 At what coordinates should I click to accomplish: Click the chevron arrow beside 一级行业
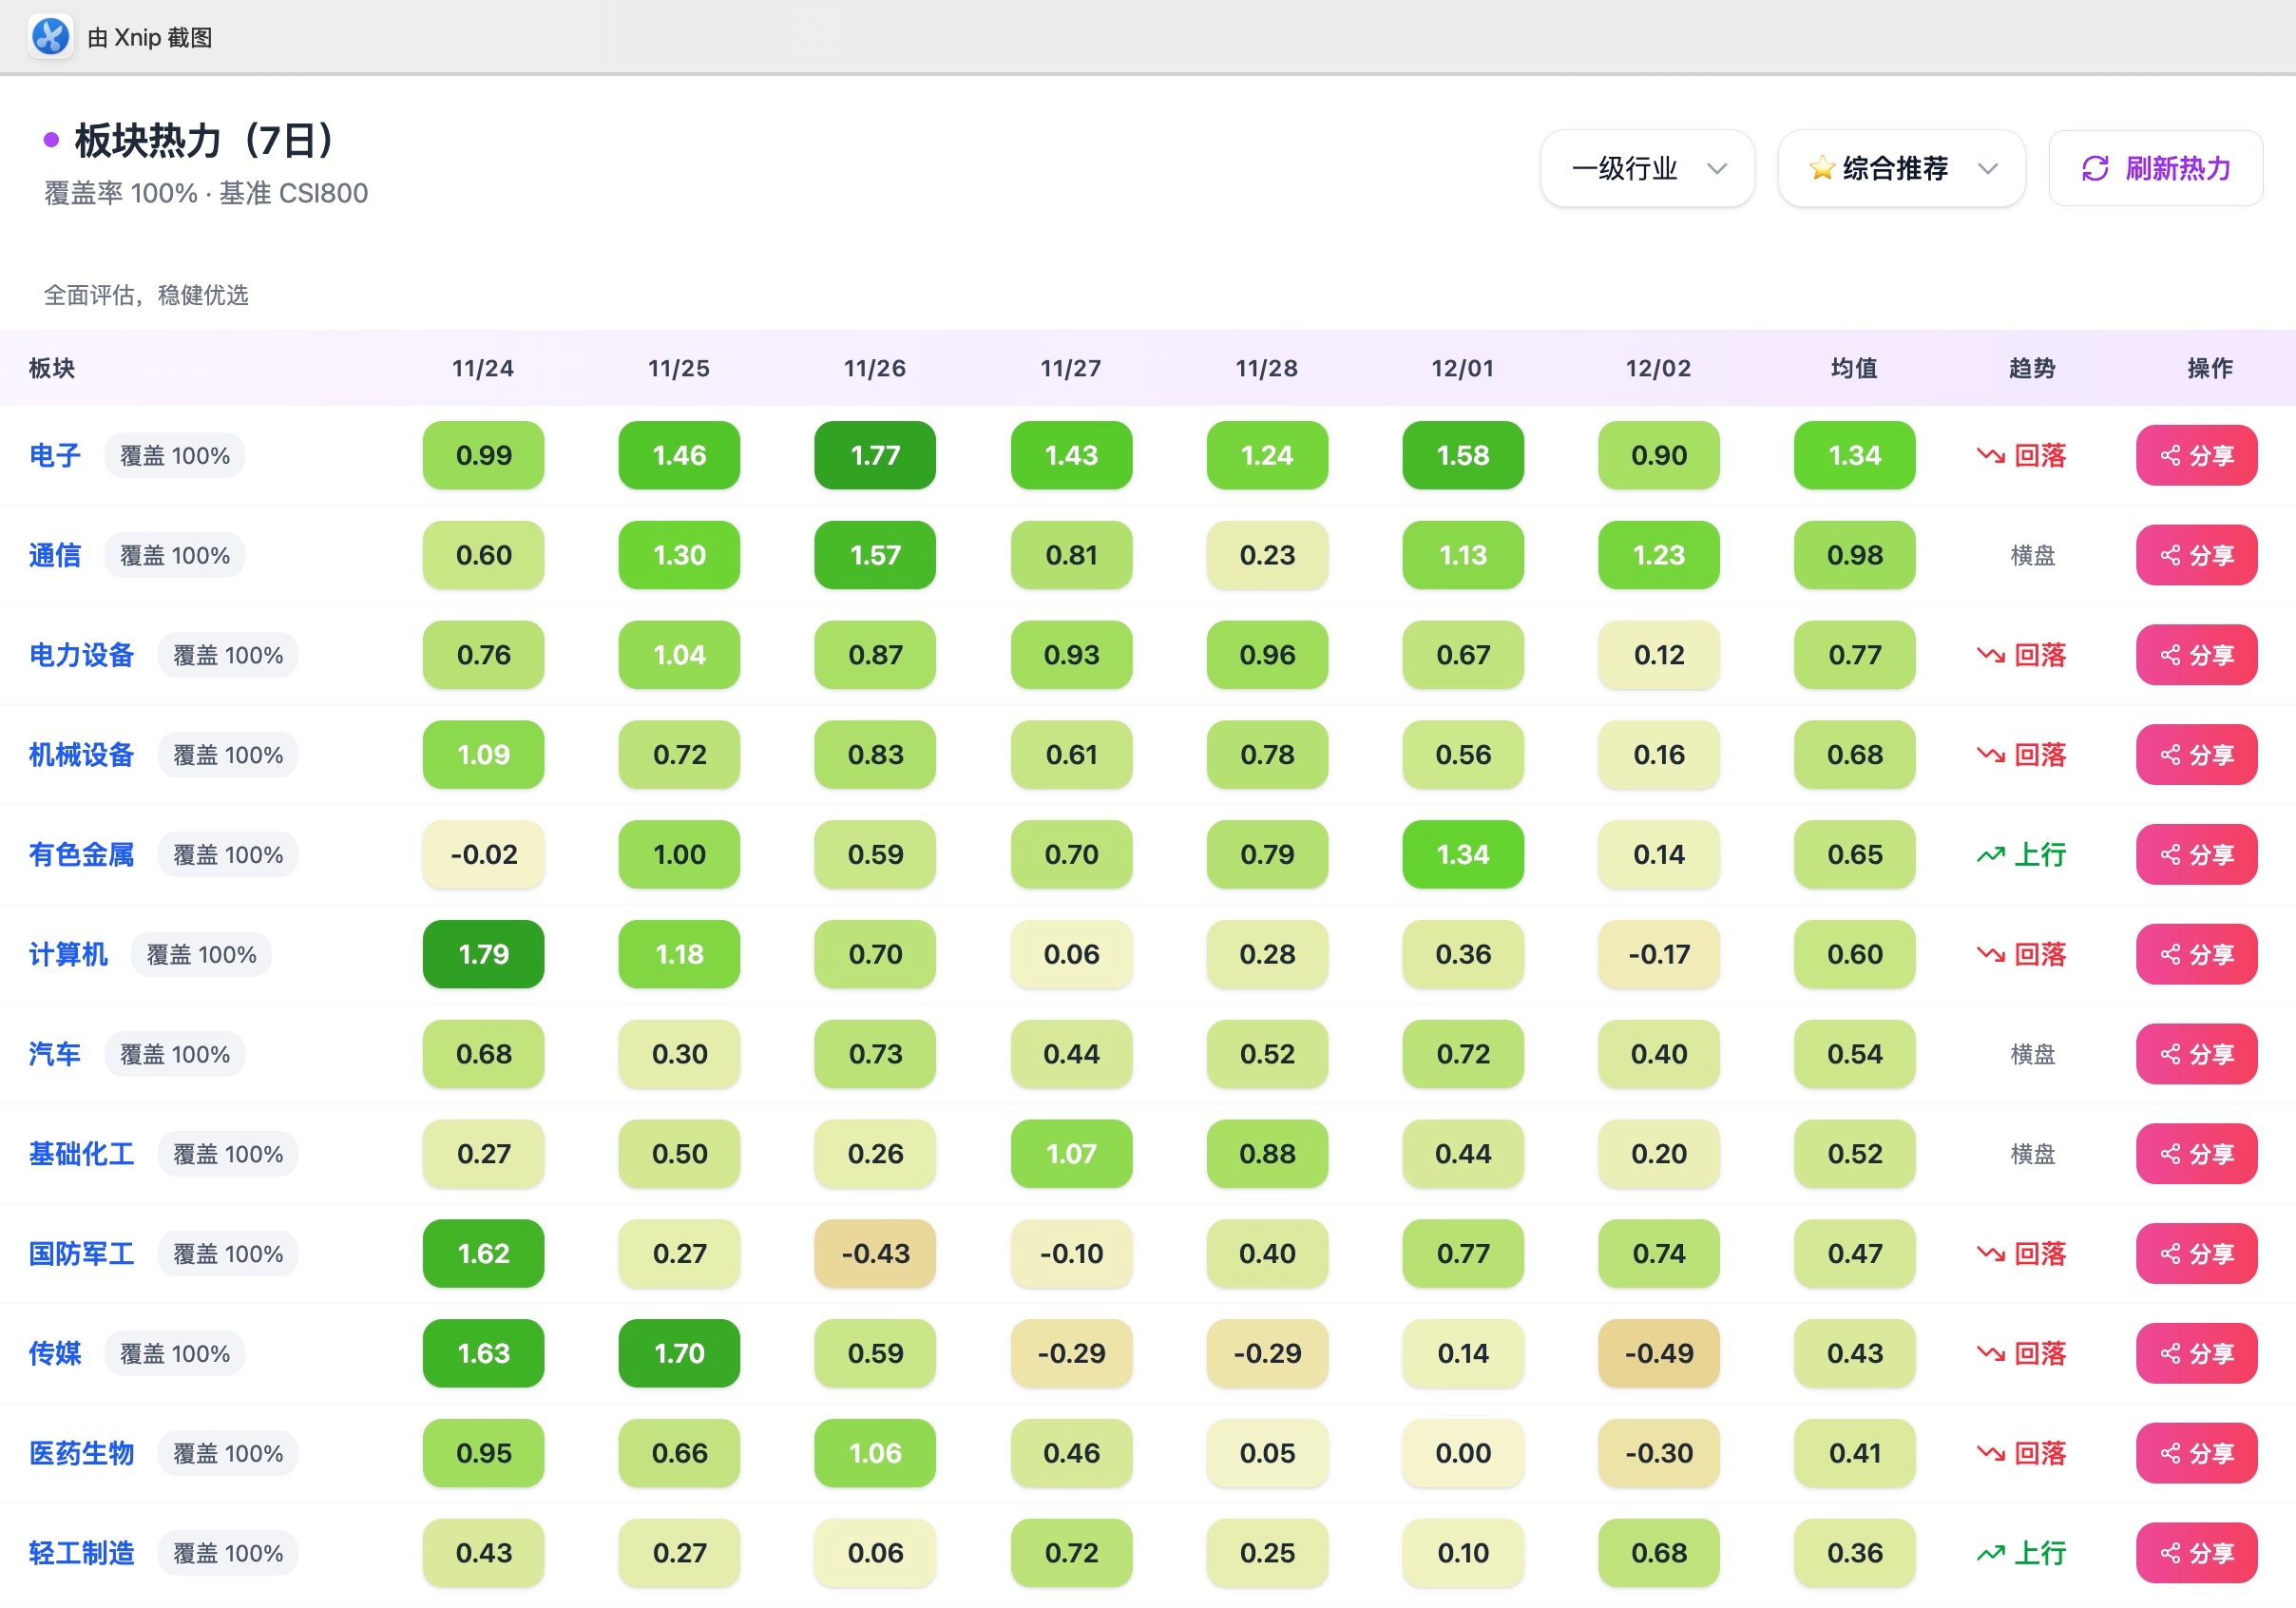[1717, 168]
